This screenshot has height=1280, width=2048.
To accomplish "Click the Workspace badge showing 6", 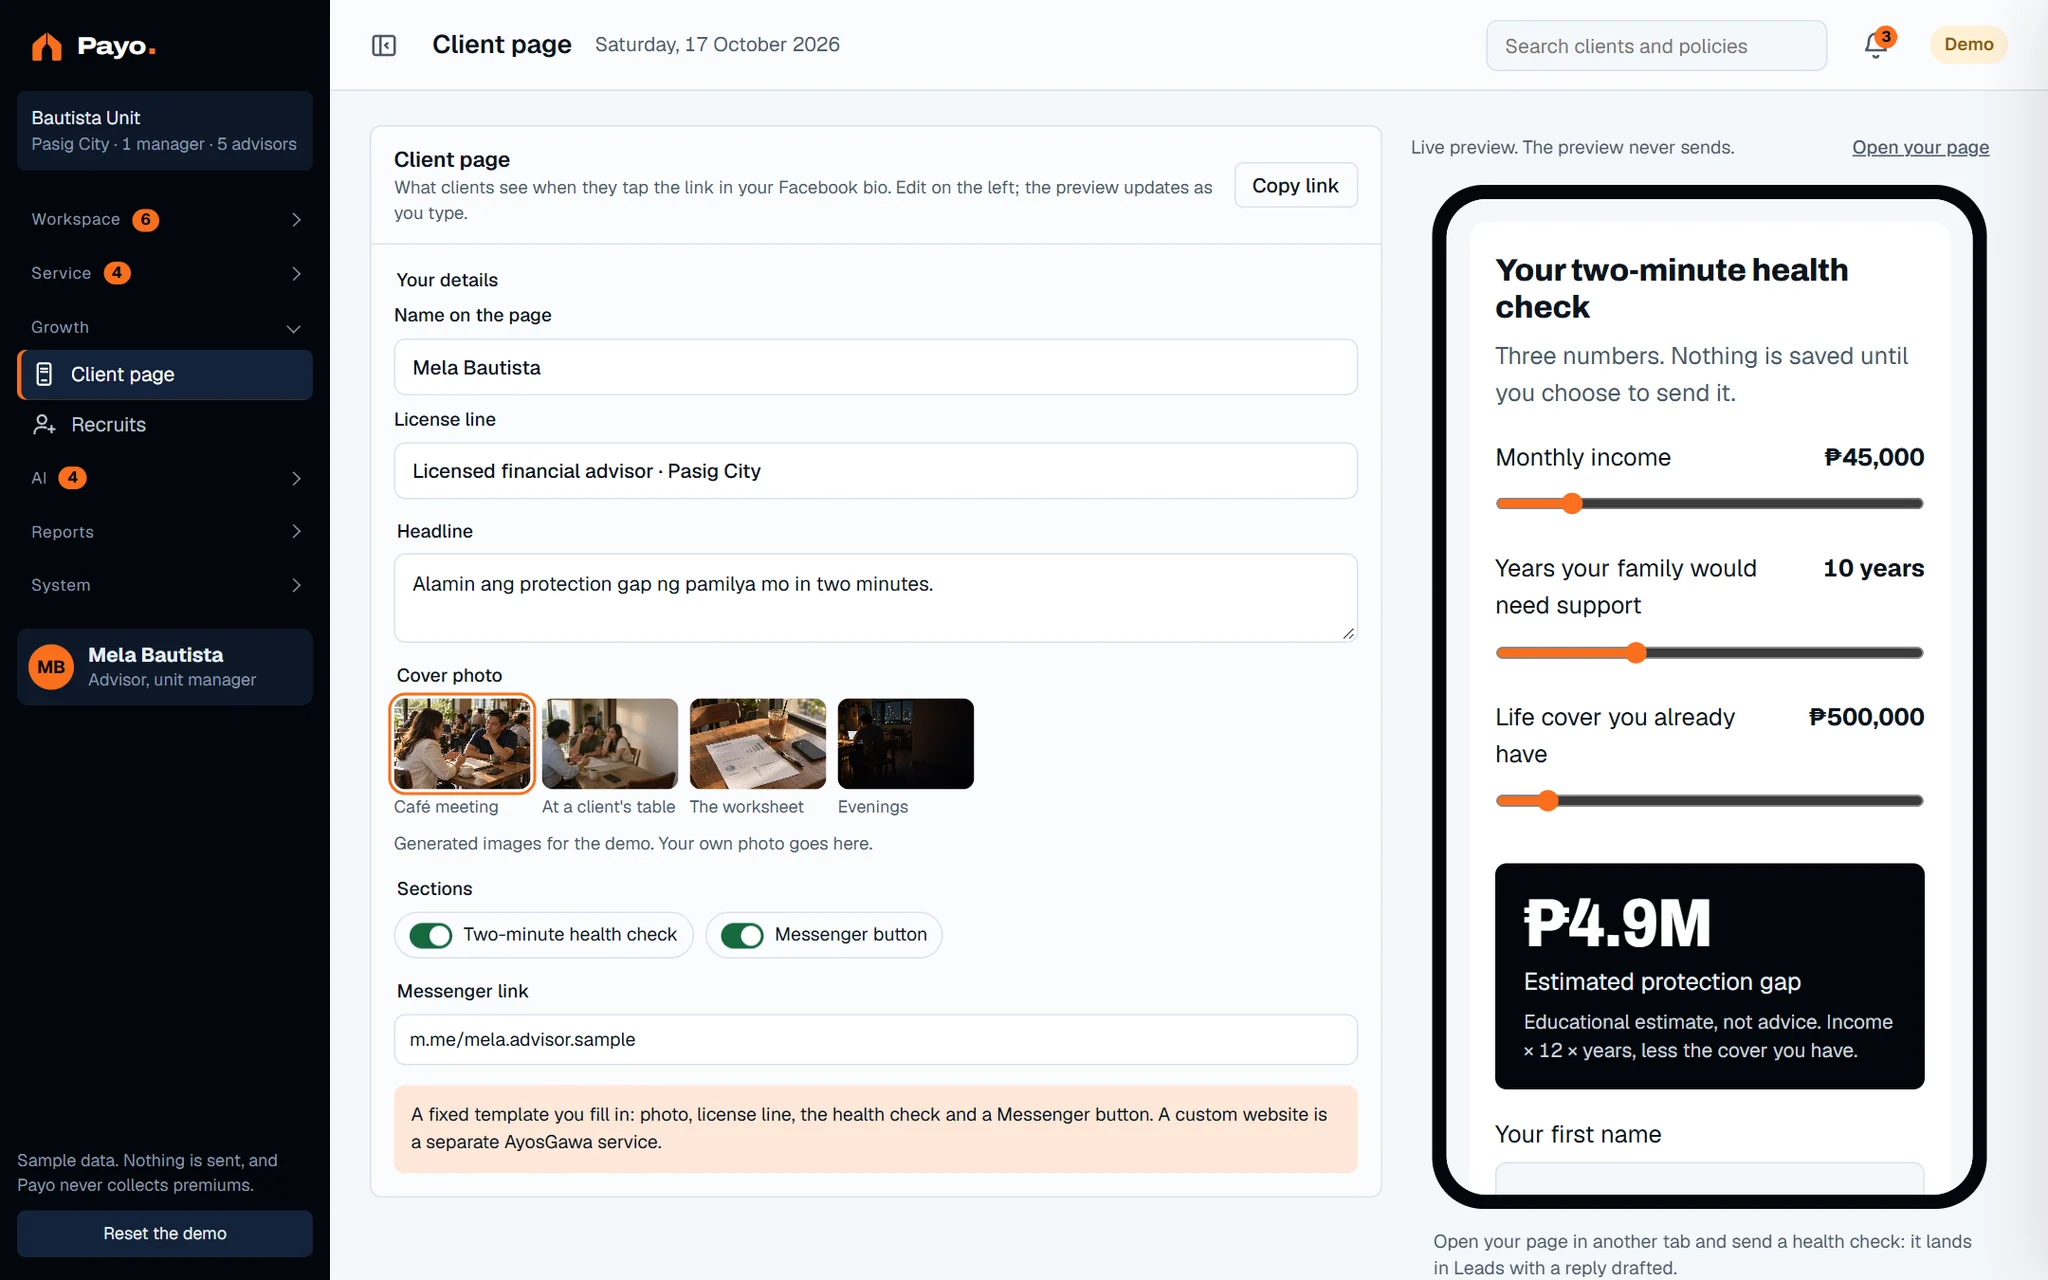I will point(146,220).
